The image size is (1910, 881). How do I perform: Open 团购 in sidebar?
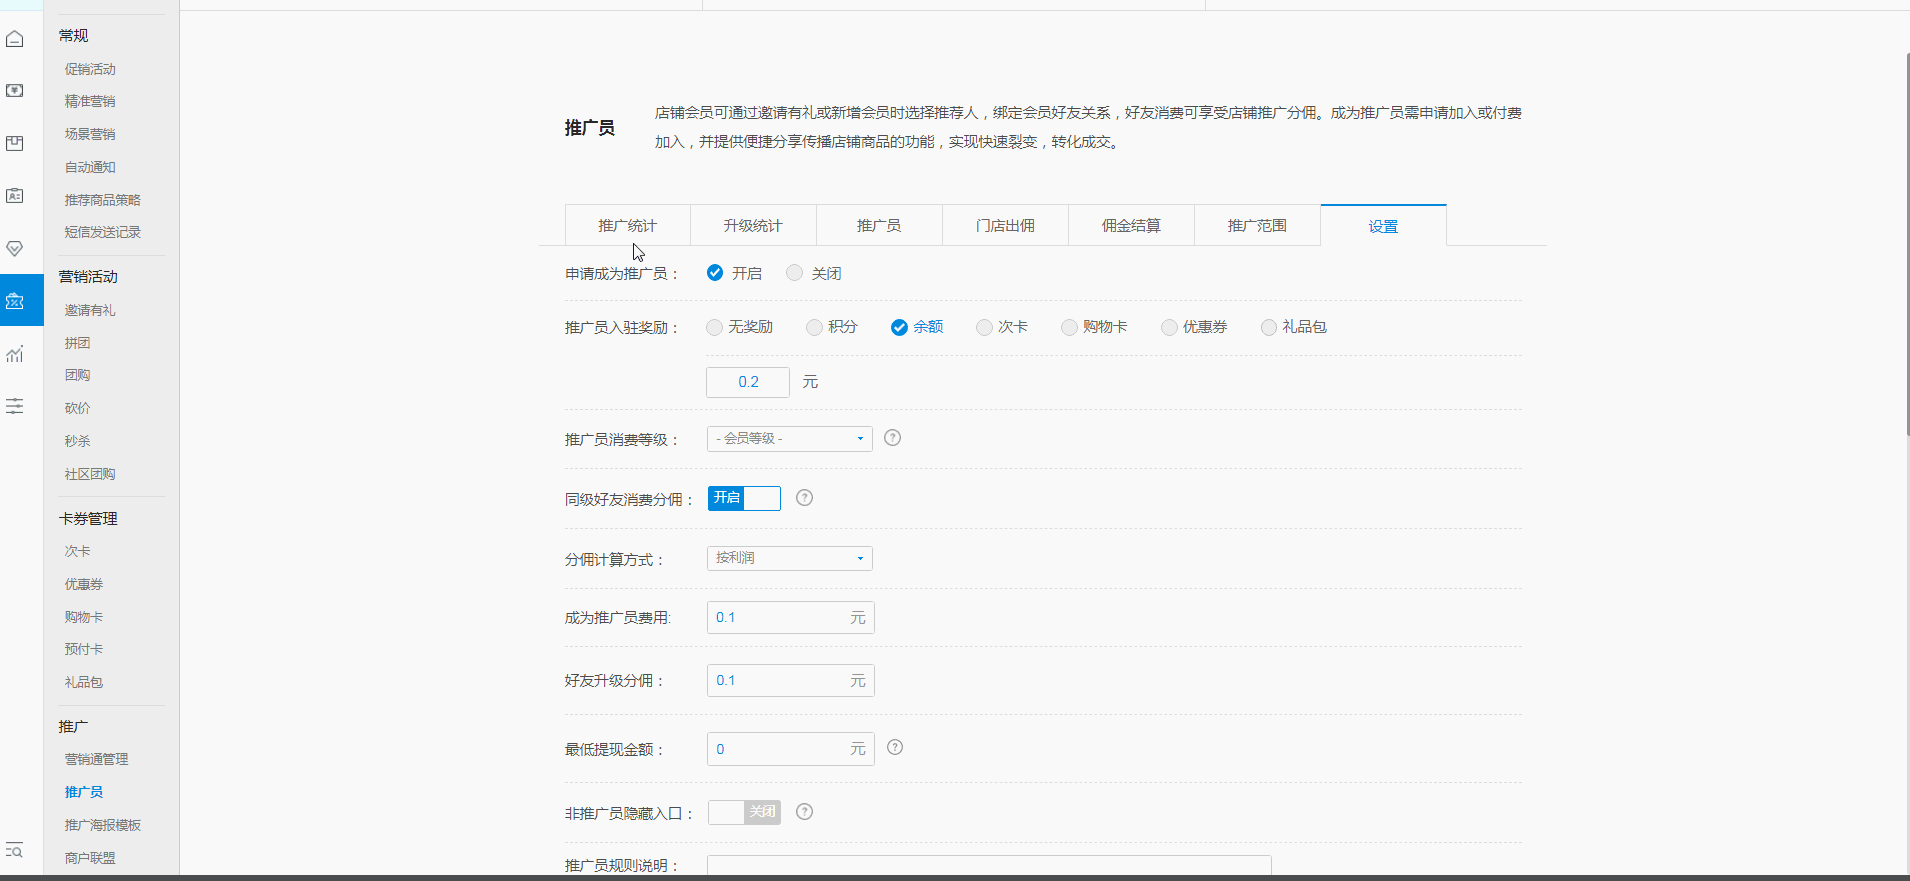point(77,375)
